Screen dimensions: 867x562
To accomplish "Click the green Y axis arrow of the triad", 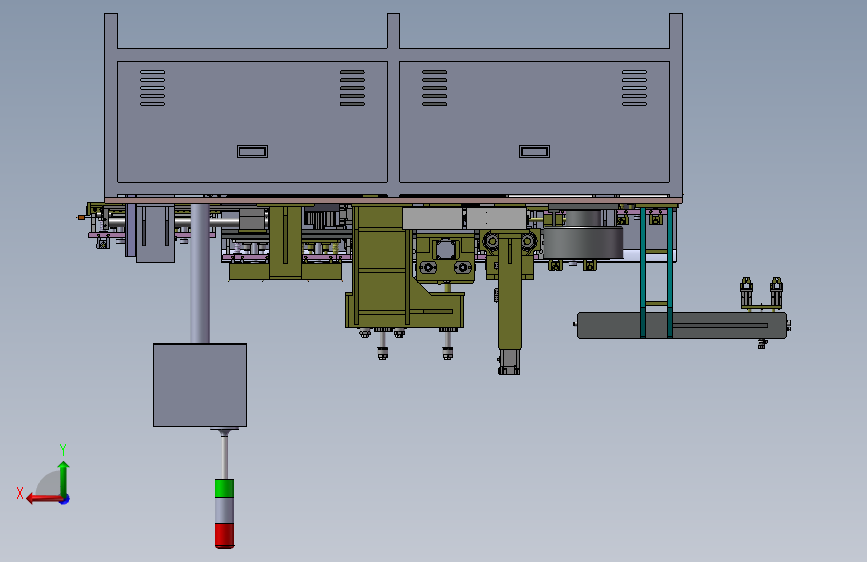I will (64, 478).
